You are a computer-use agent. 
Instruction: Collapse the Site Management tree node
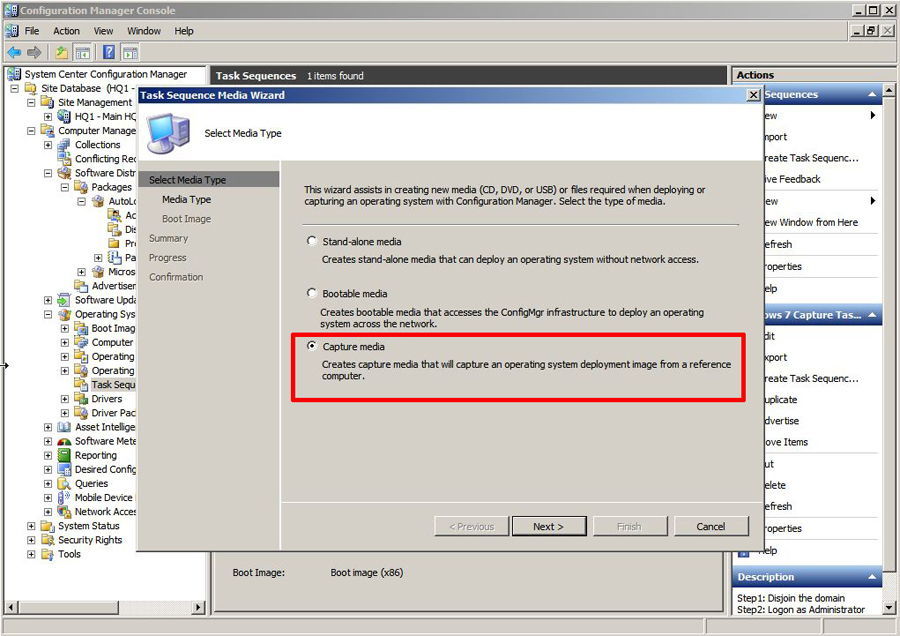31,102
